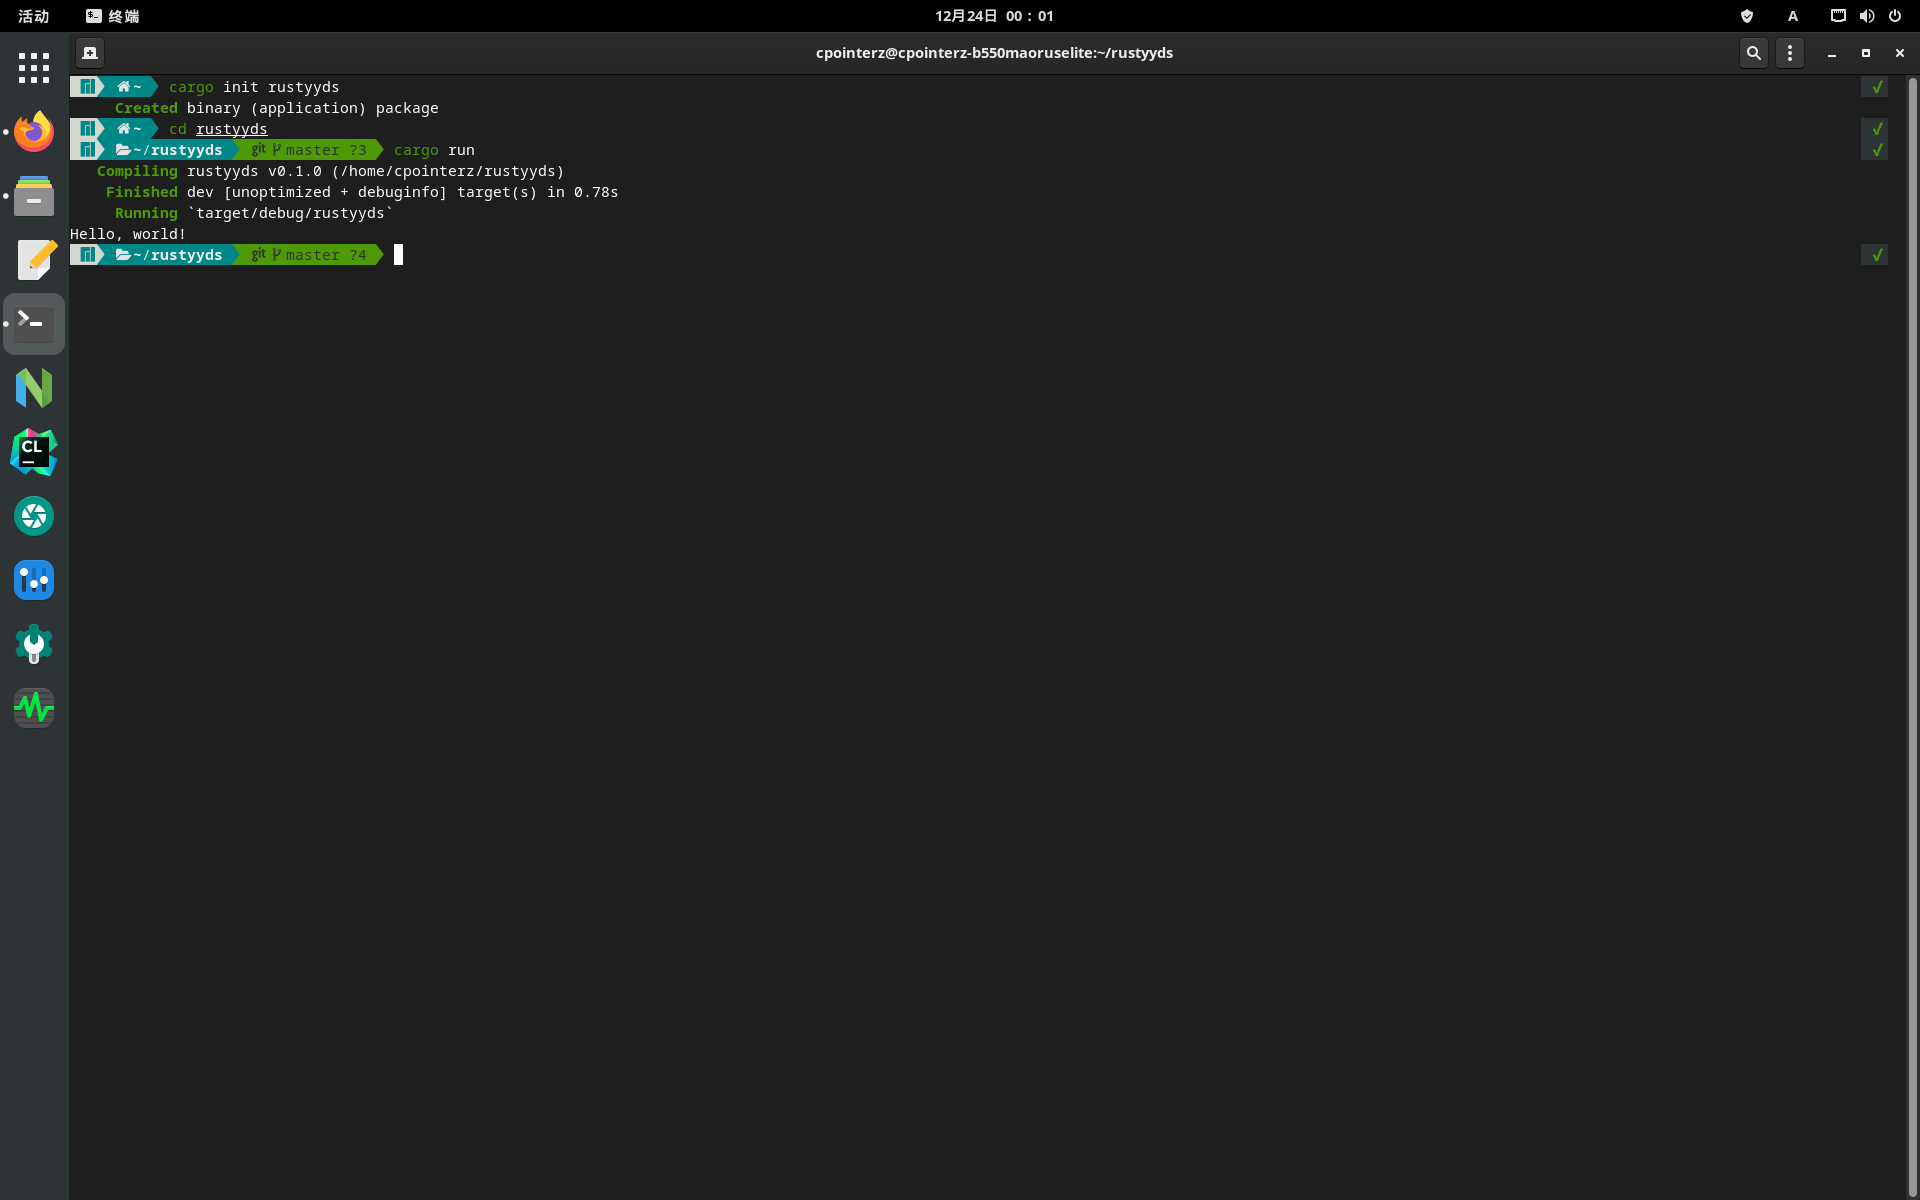Open the terminal hamburger menu
This screenshot has height=1200, width=1920.
[1790, 53]
